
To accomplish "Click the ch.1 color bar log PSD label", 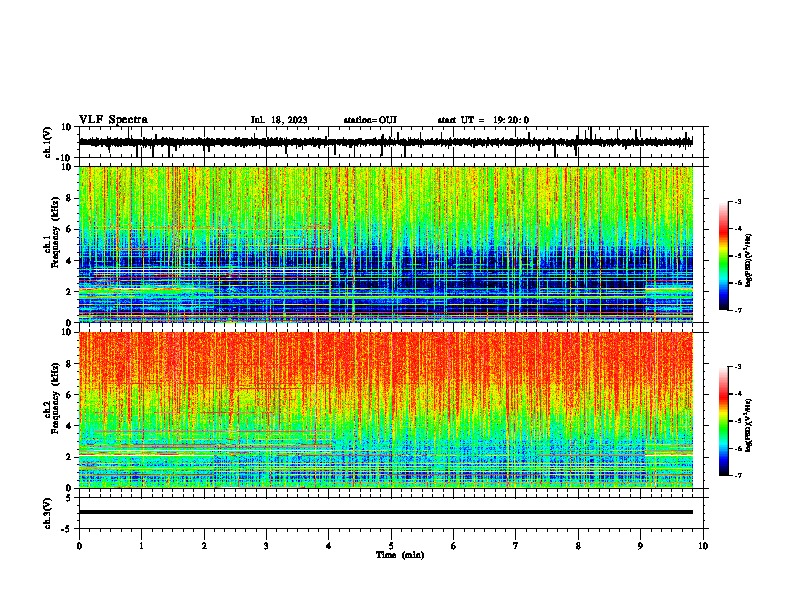I will (x=748, y=261).
